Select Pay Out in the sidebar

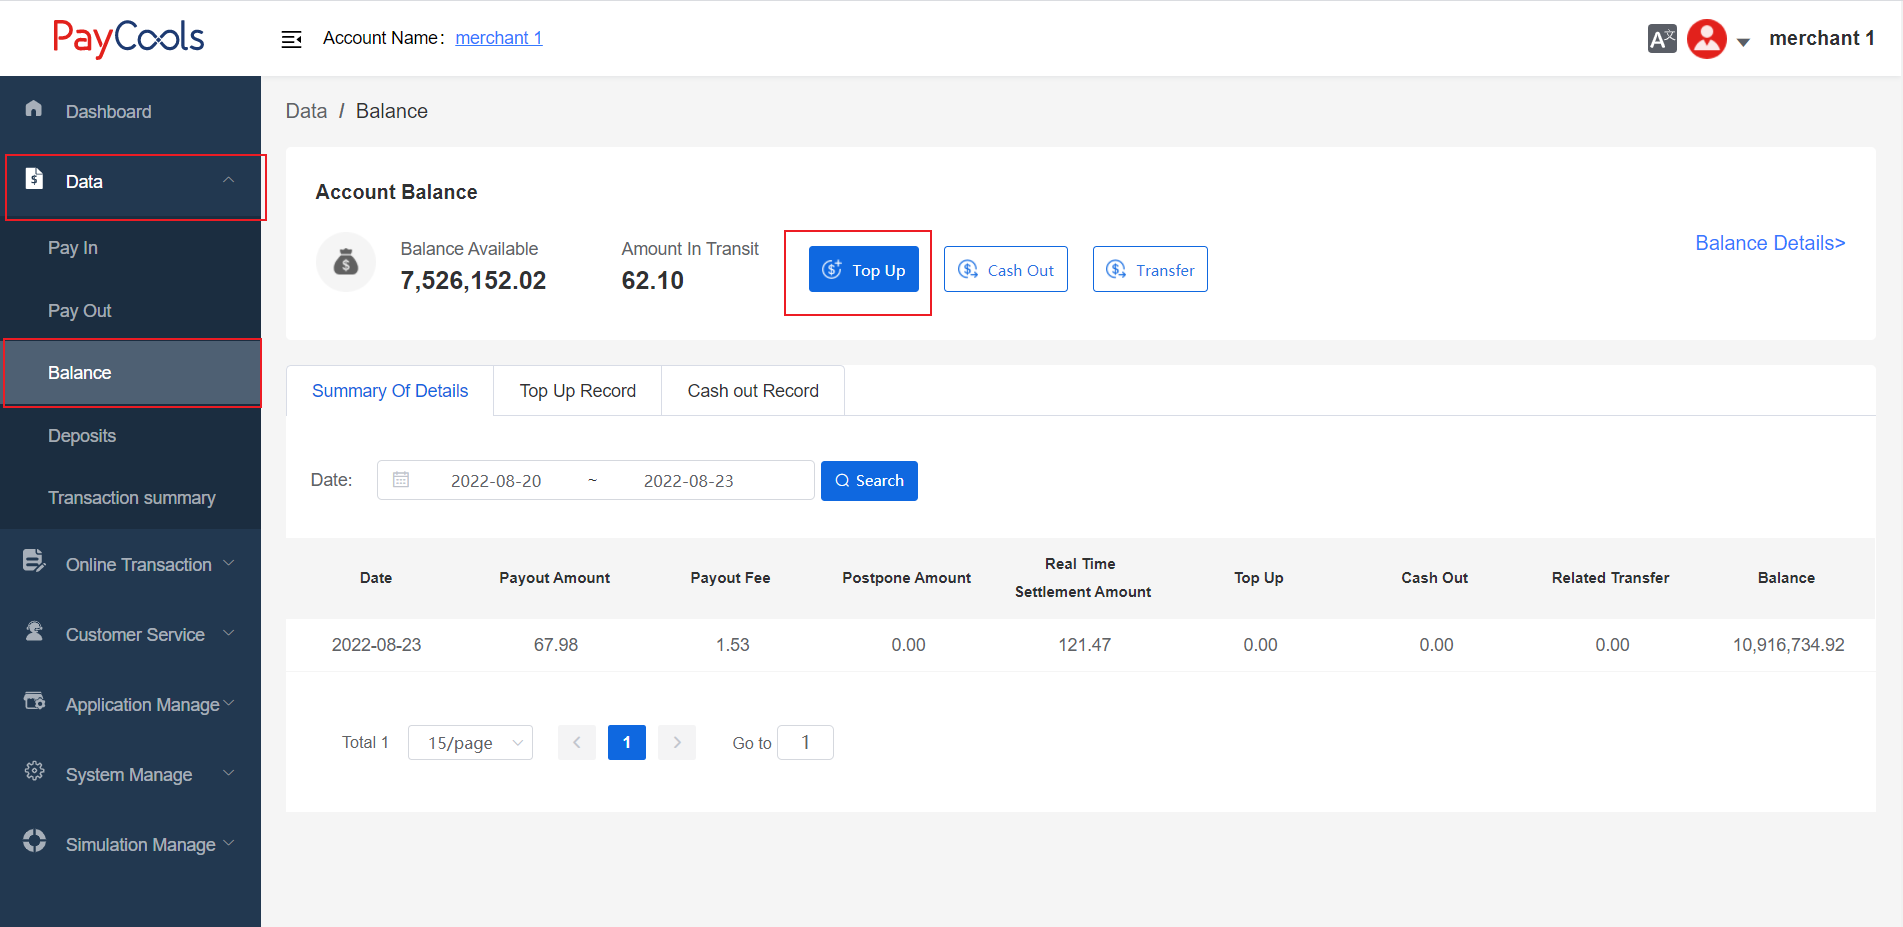point(80,311)
